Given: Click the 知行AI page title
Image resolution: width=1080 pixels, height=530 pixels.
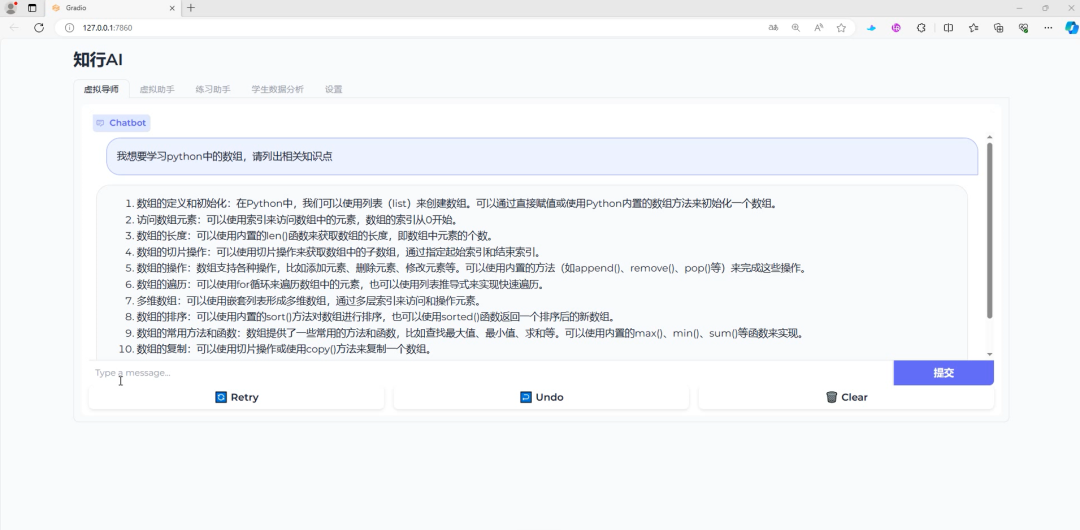Looking at the screenshot, I should pyautogui.click(x=98, y=59).
